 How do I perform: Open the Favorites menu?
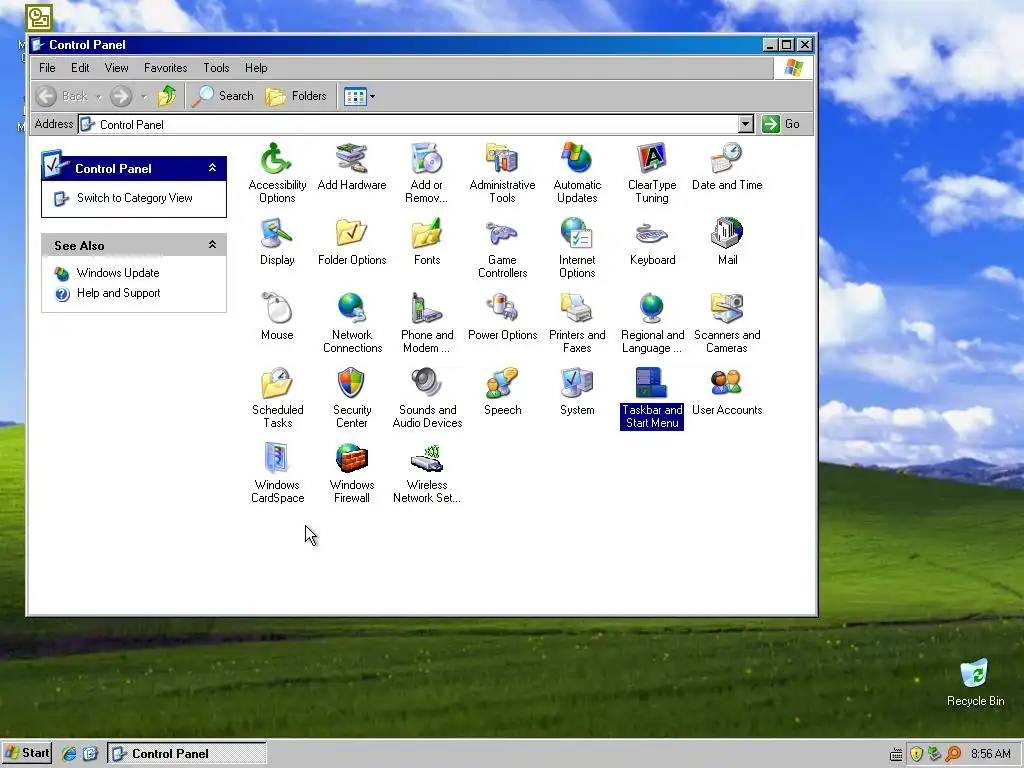165,68
